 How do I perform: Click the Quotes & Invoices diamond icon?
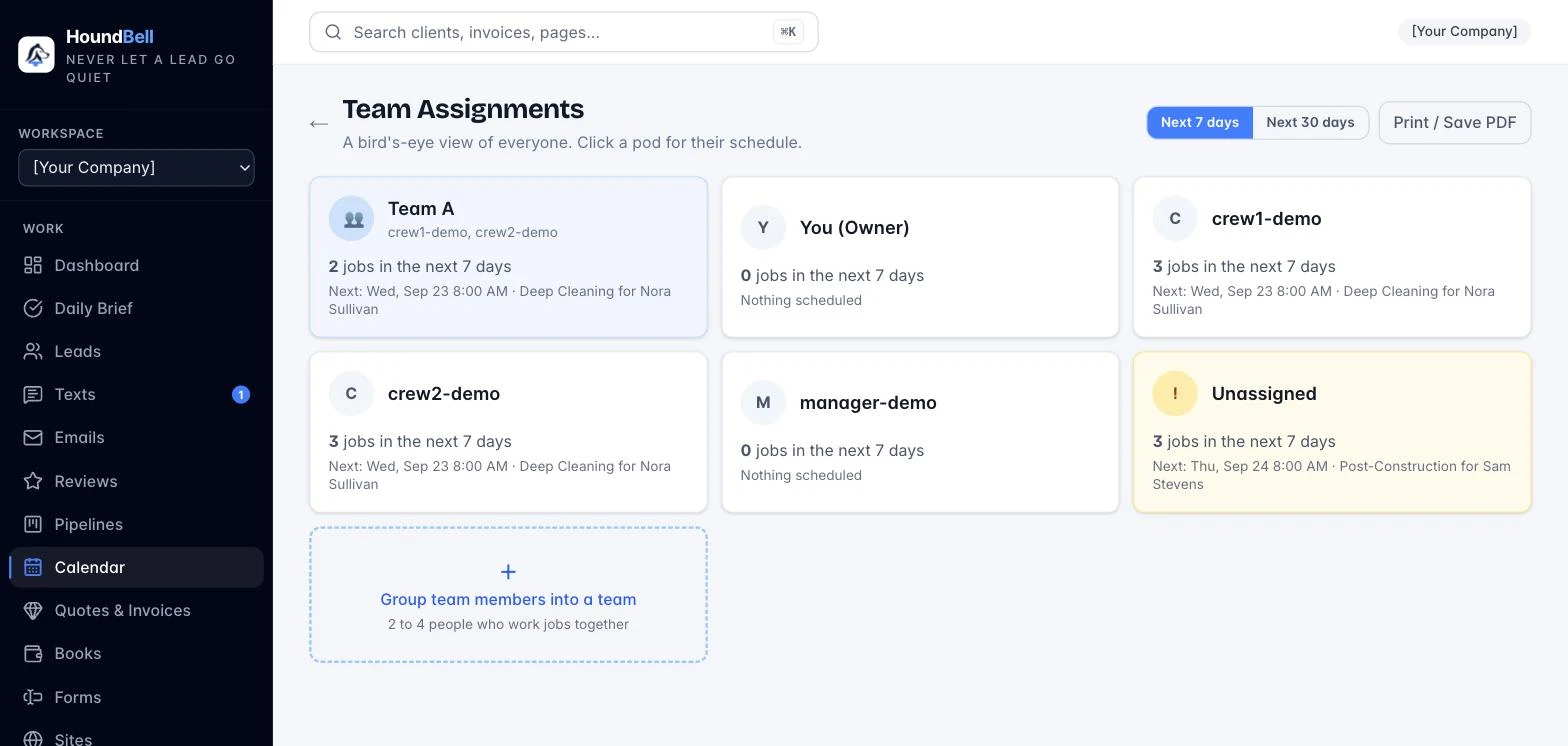click(33, 610)
